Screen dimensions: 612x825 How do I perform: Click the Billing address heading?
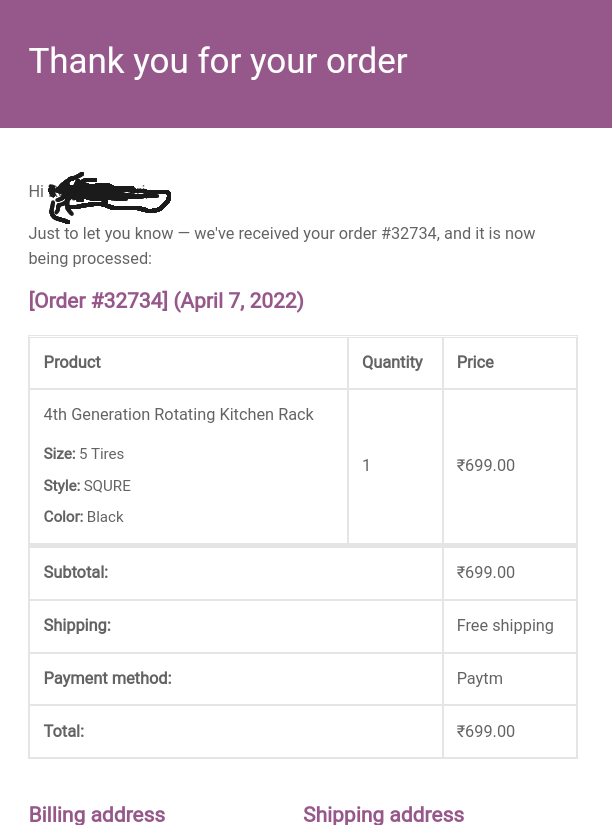pyautogui.click(x=97, y=814)
